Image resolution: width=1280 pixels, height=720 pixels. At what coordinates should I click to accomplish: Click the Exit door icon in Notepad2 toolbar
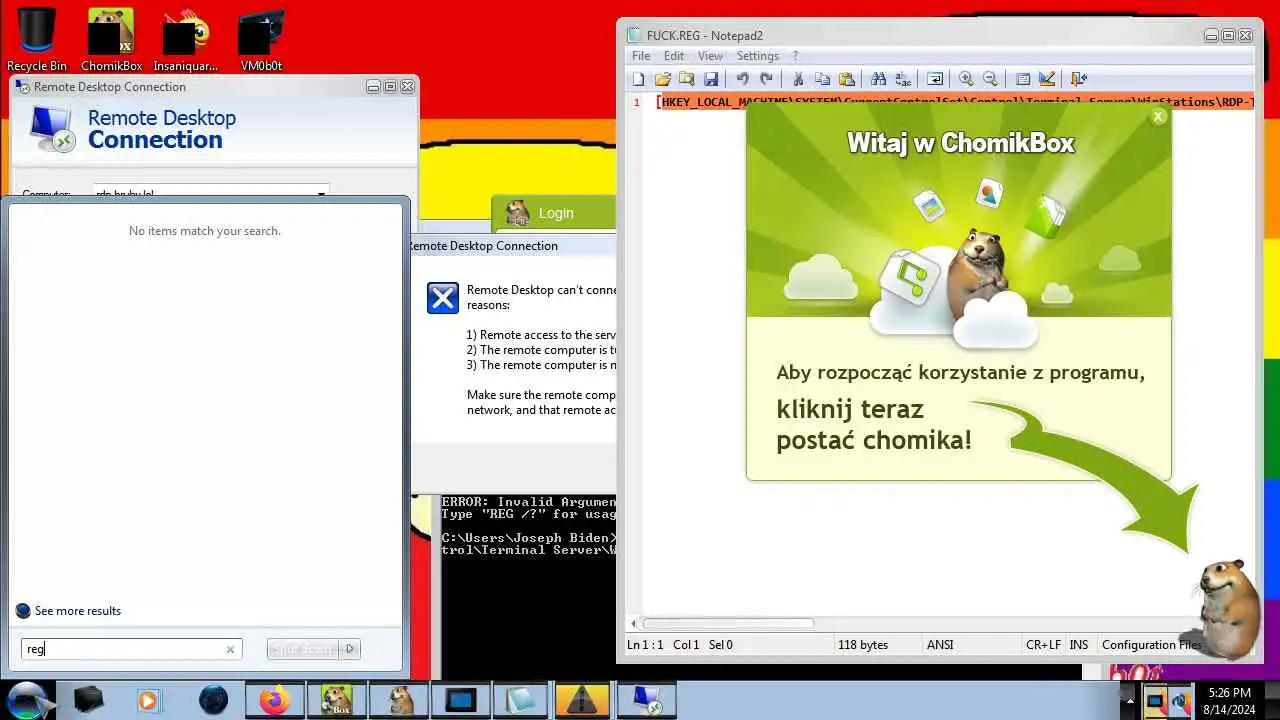1078,79
